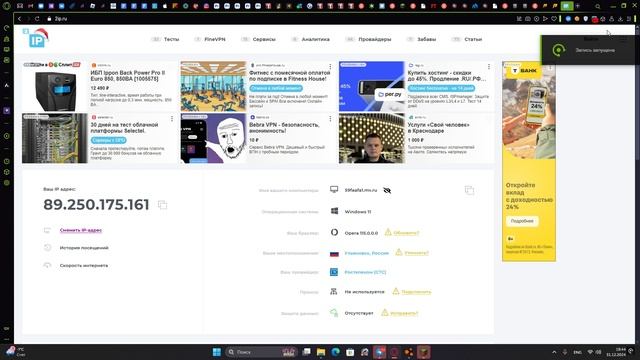Click the page vertical scrollbar
The width and height of the screenshot is (640, 360).
point(637,184)
